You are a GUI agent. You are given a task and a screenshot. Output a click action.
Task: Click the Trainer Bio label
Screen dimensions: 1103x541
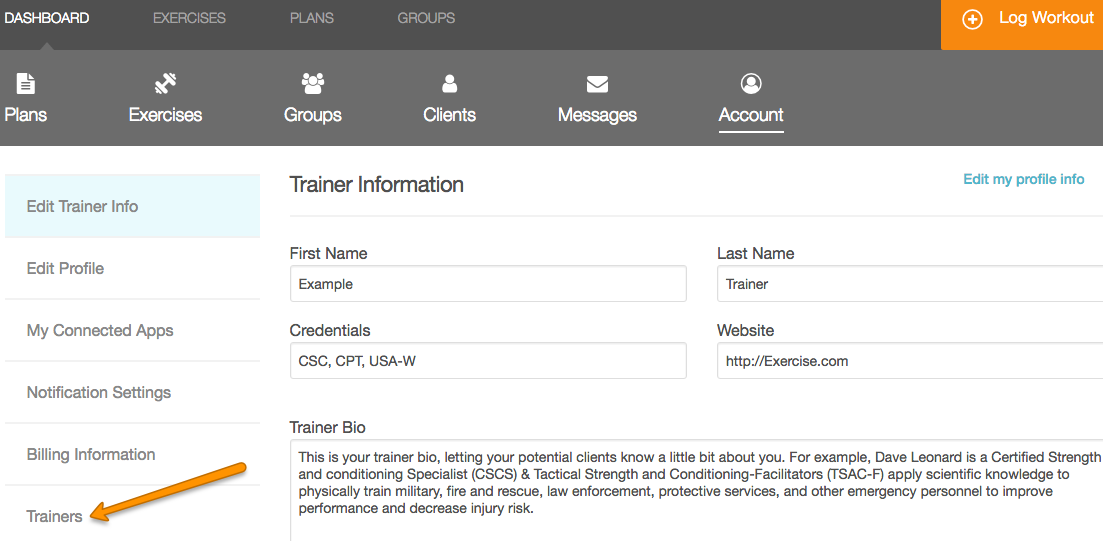[328, 428]
